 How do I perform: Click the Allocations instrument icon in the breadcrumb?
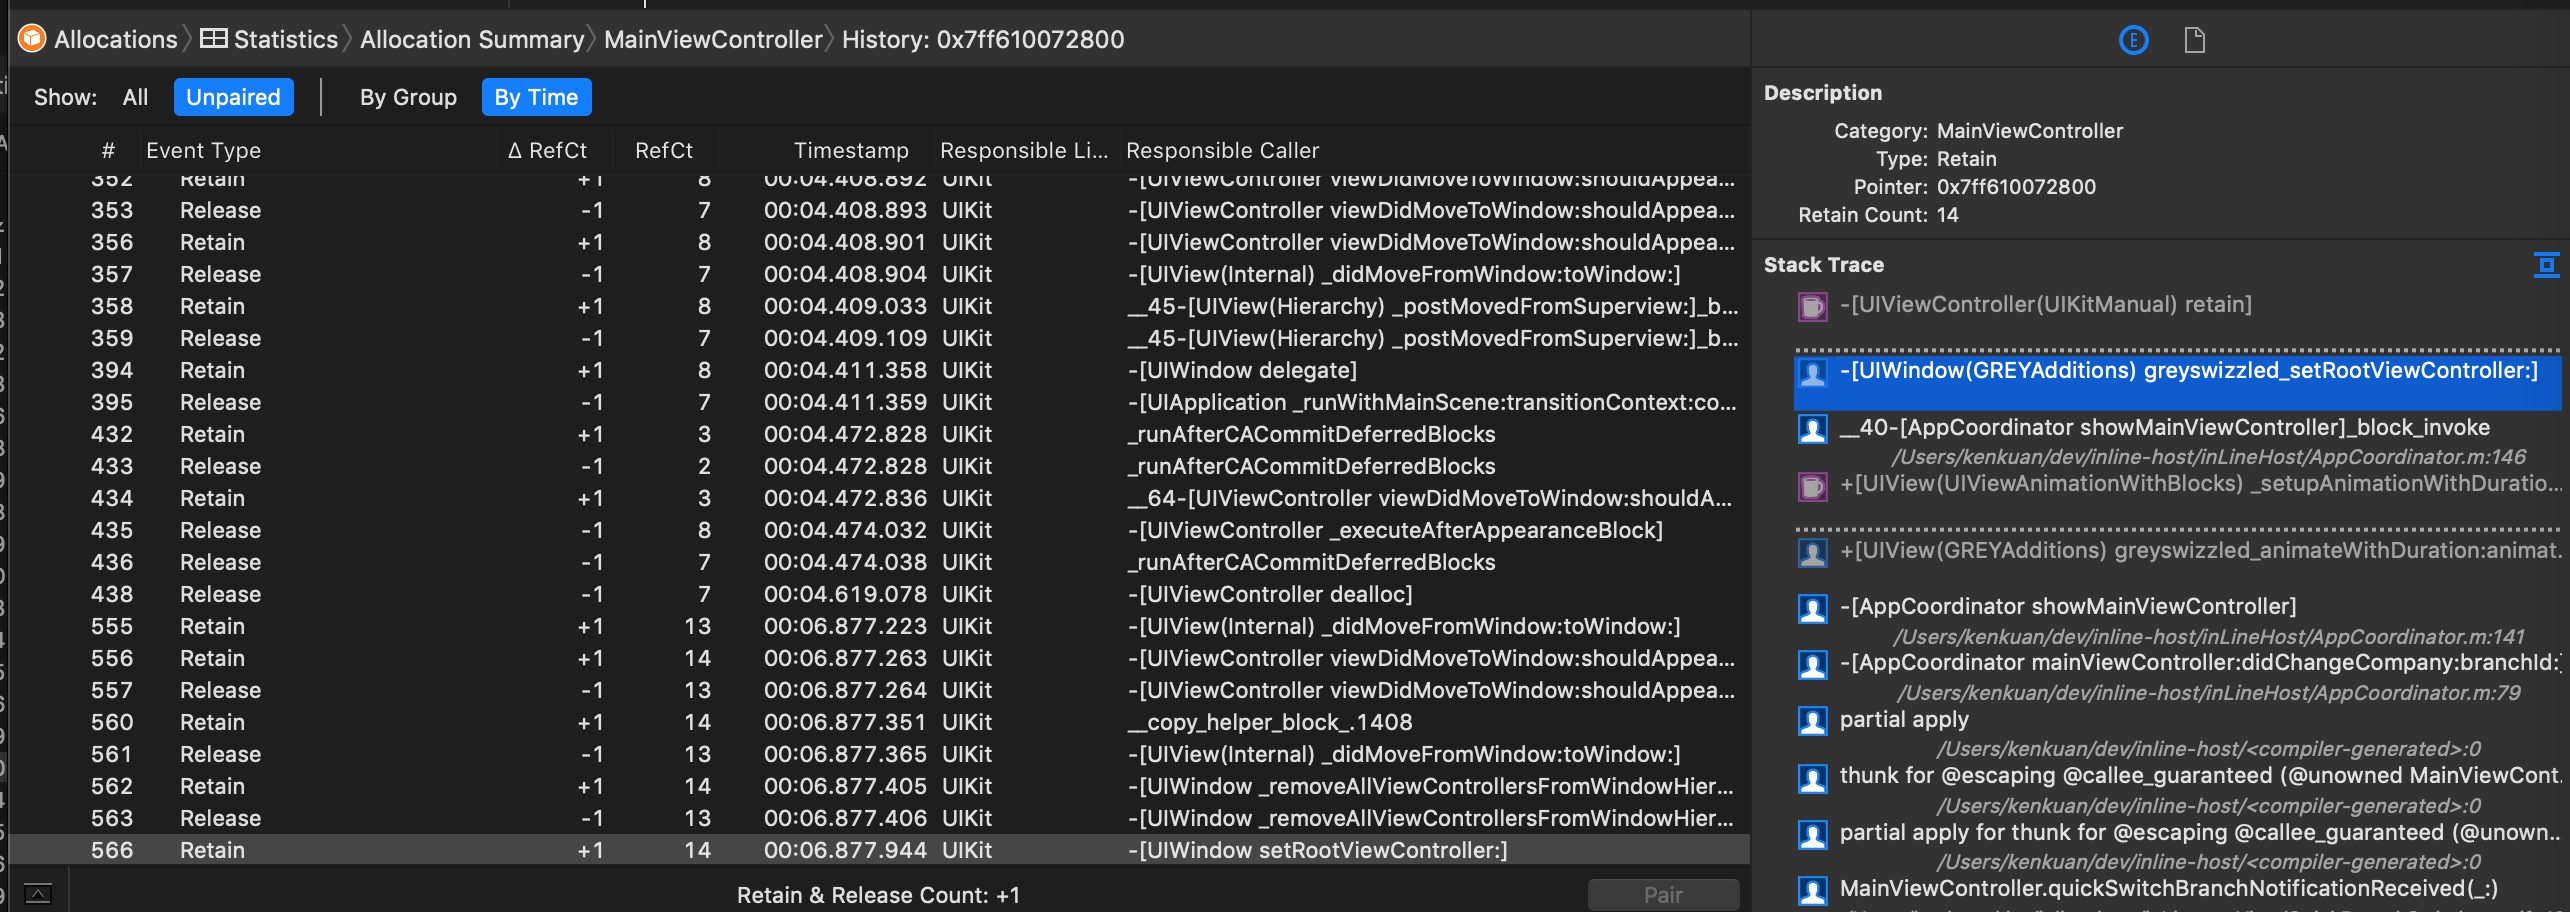(32, 39)
